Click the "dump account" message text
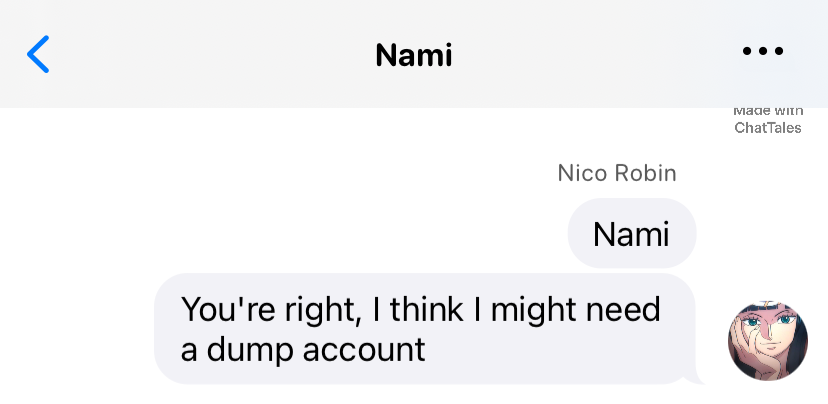Viewport: 828px width, 404px height. [x=303, y=350]
